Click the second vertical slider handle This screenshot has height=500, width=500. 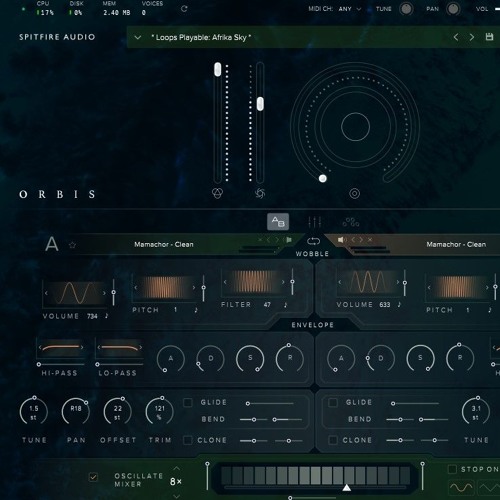(260, 104)
